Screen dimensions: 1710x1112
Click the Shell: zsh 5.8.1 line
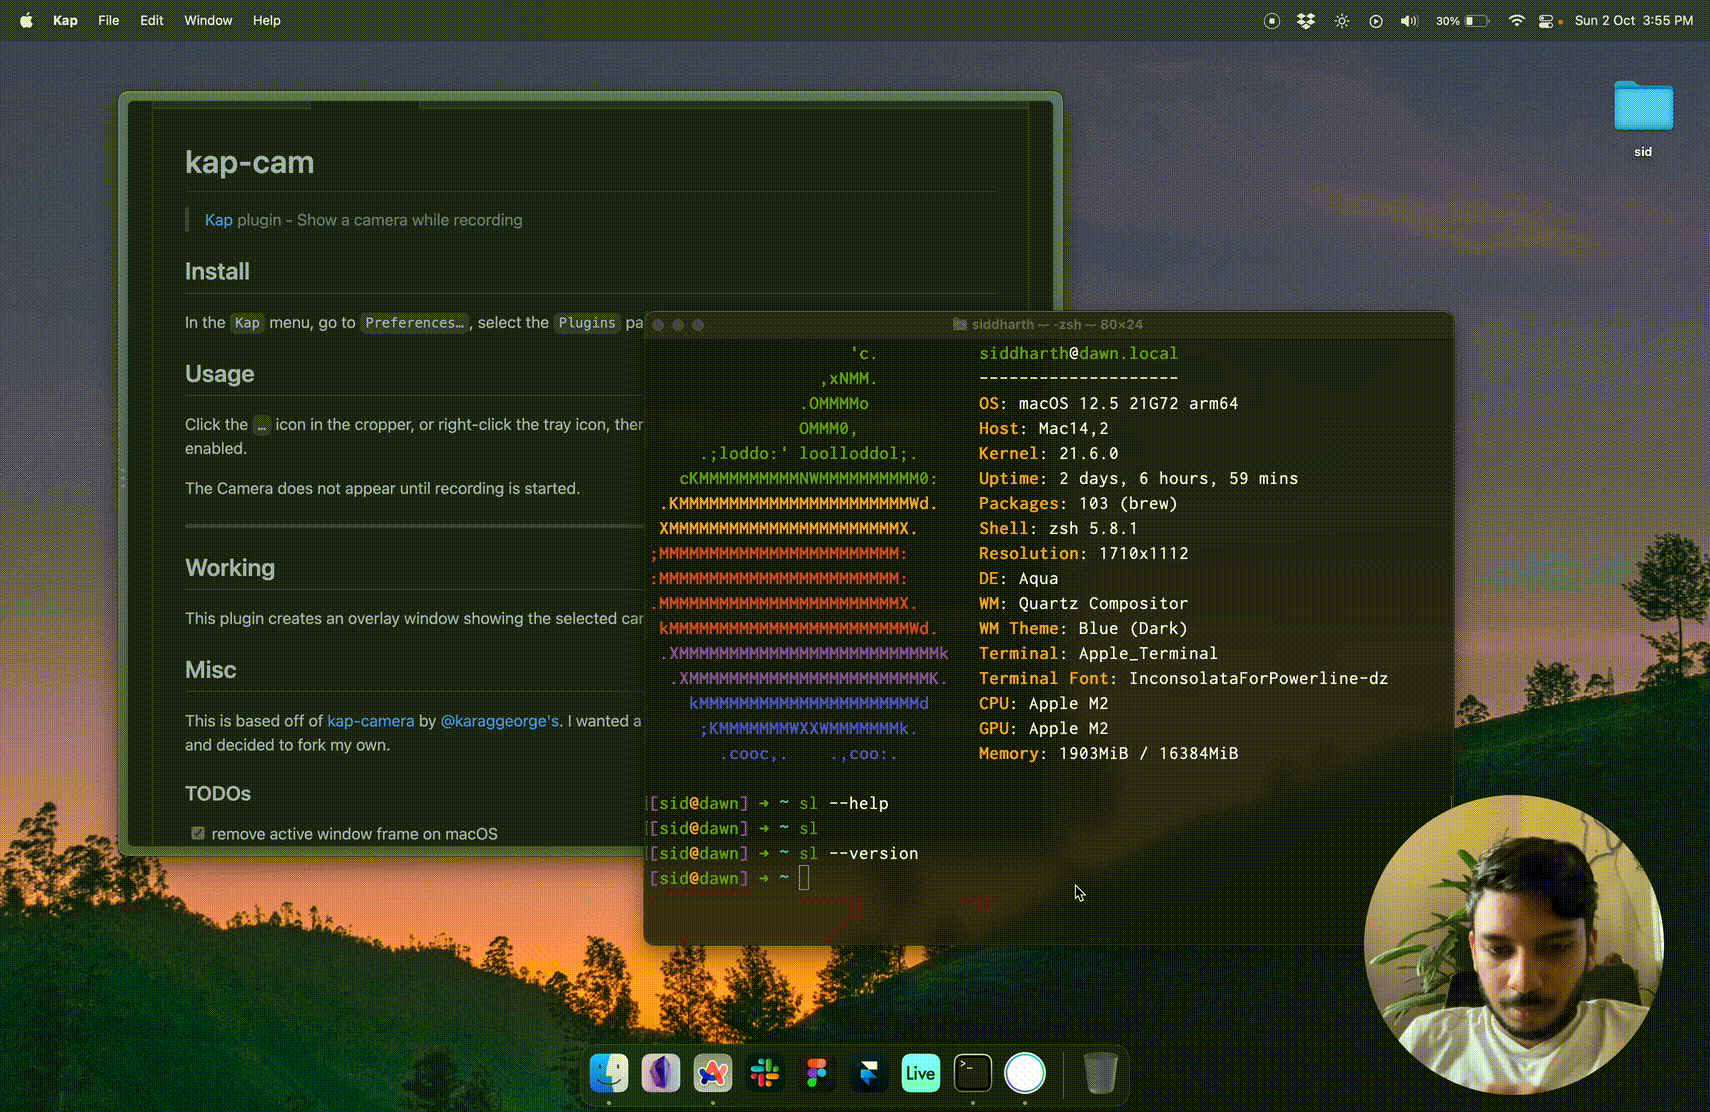(1058, 528)
